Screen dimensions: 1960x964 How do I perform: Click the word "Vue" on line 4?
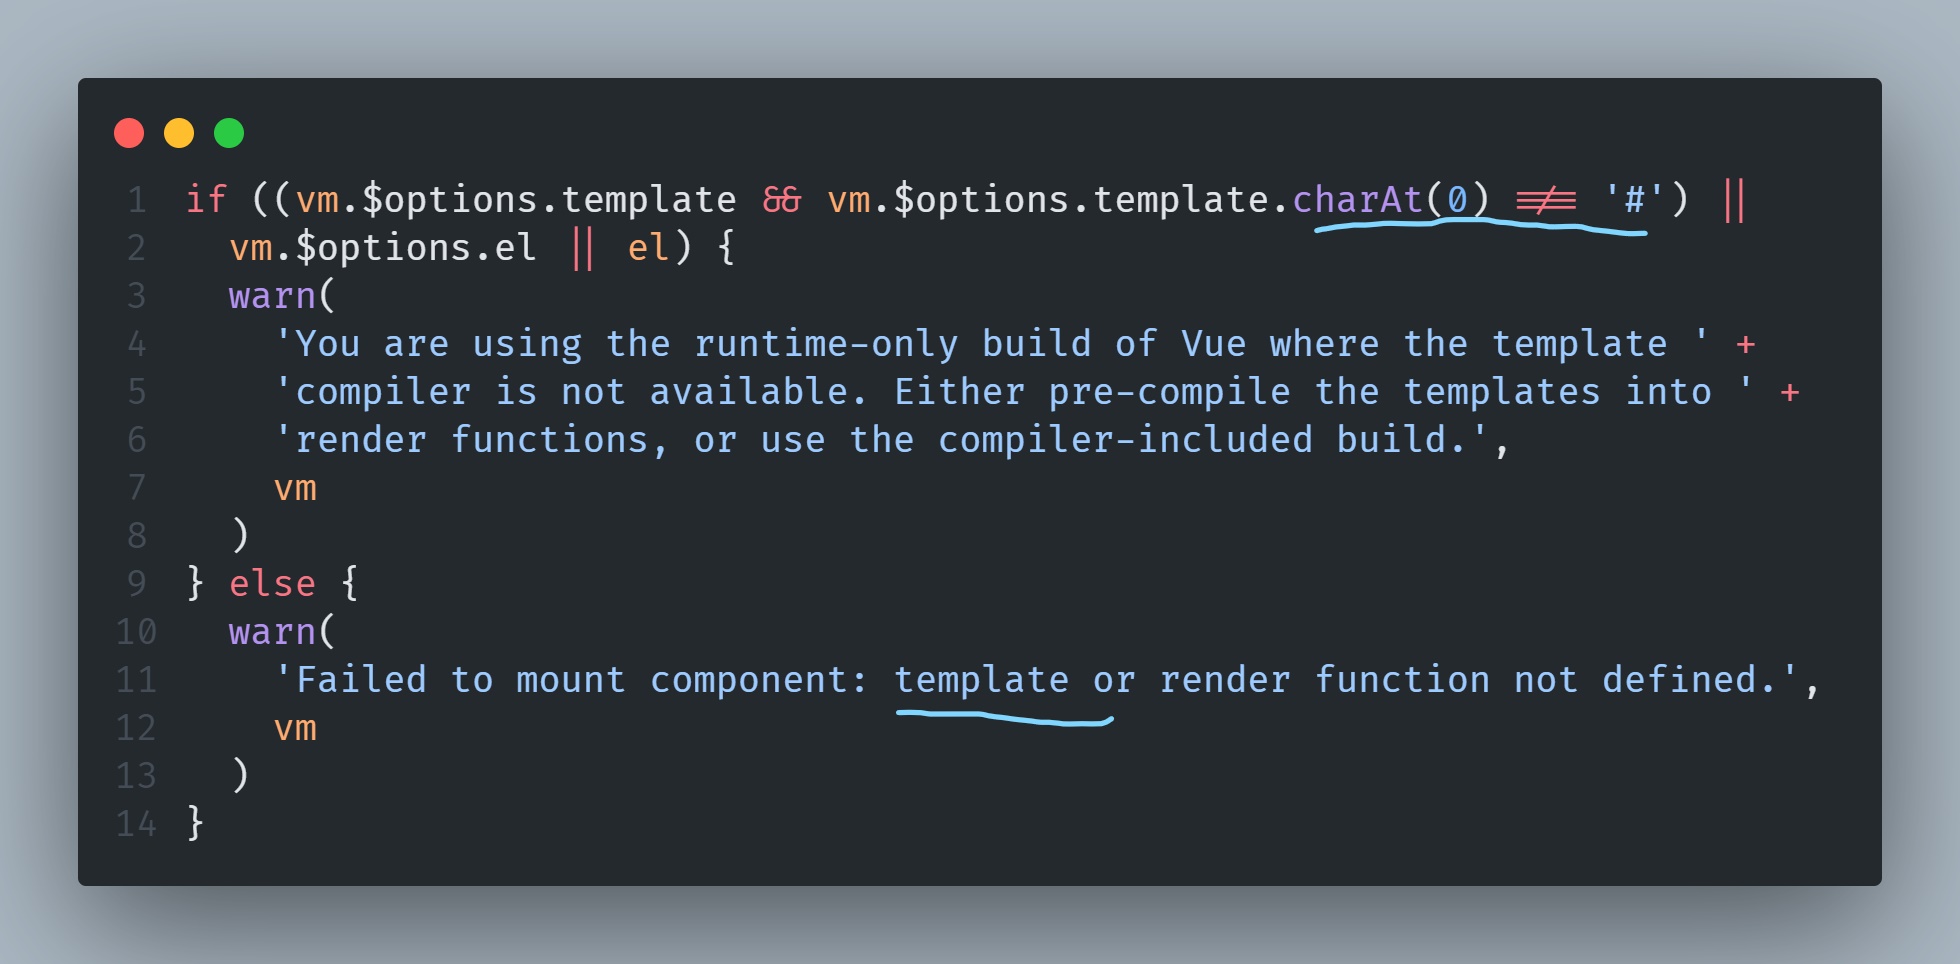click(x=1213, y=344)
